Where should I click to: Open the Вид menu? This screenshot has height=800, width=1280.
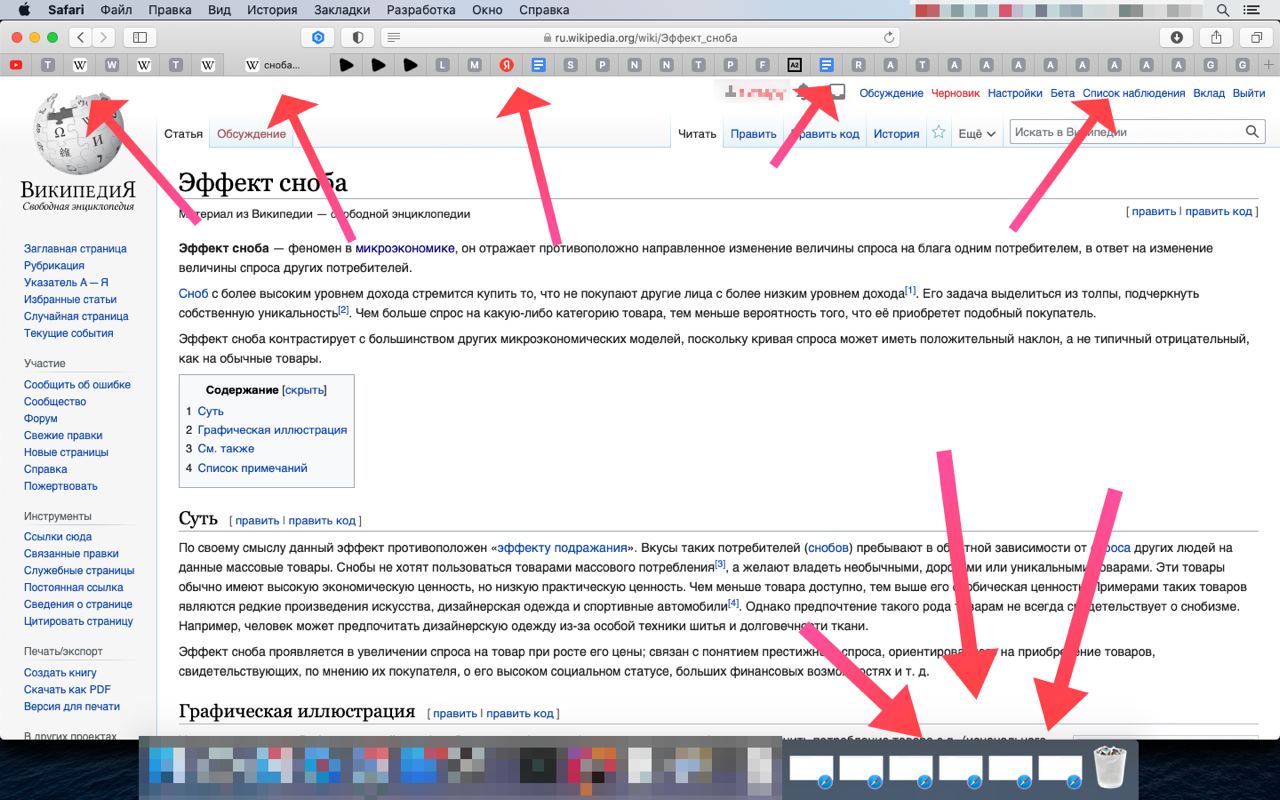click(219, 10)
